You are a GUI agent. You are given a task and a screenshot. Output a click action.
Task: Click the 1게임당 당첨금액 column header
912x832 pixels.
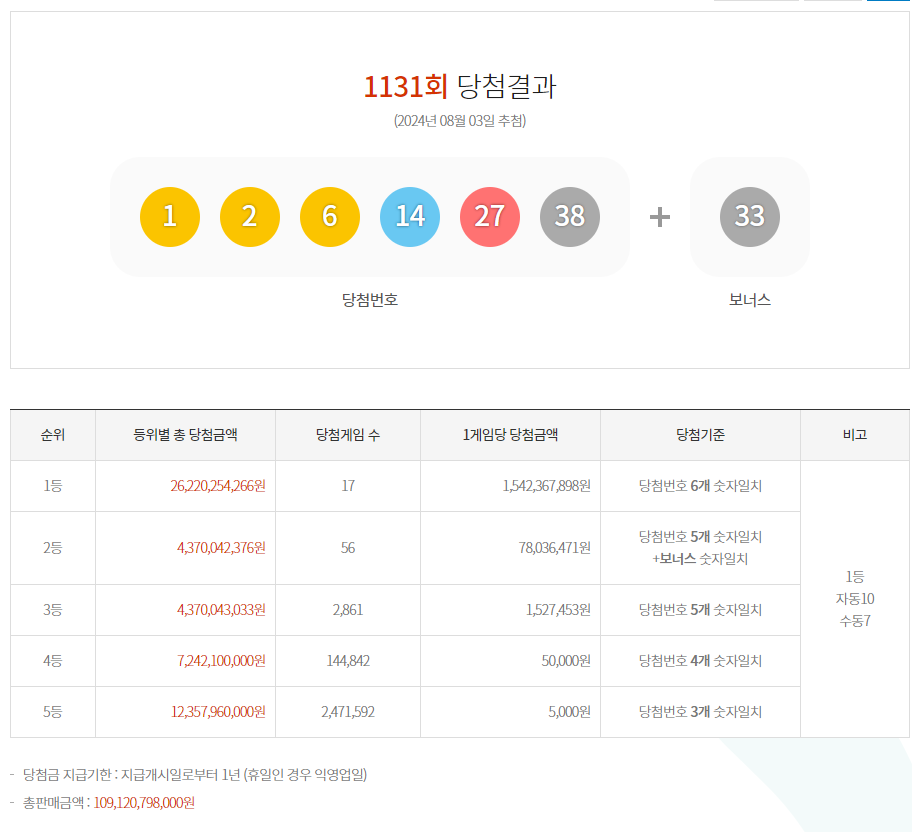510,435
